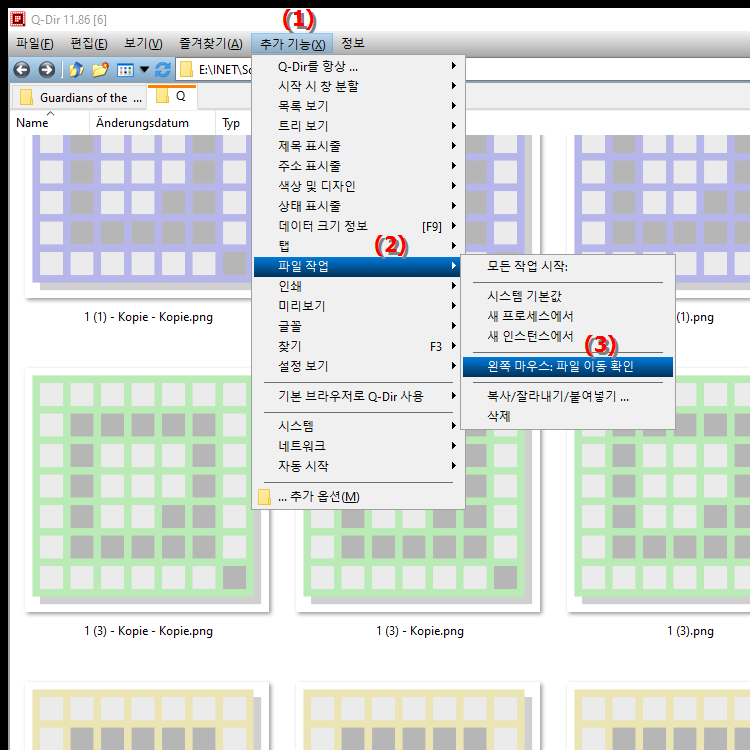The width and height of the screenshot is (750, 750).
Task: Choose 삭제 in the submenu
Action: click(x=568, y=417)
